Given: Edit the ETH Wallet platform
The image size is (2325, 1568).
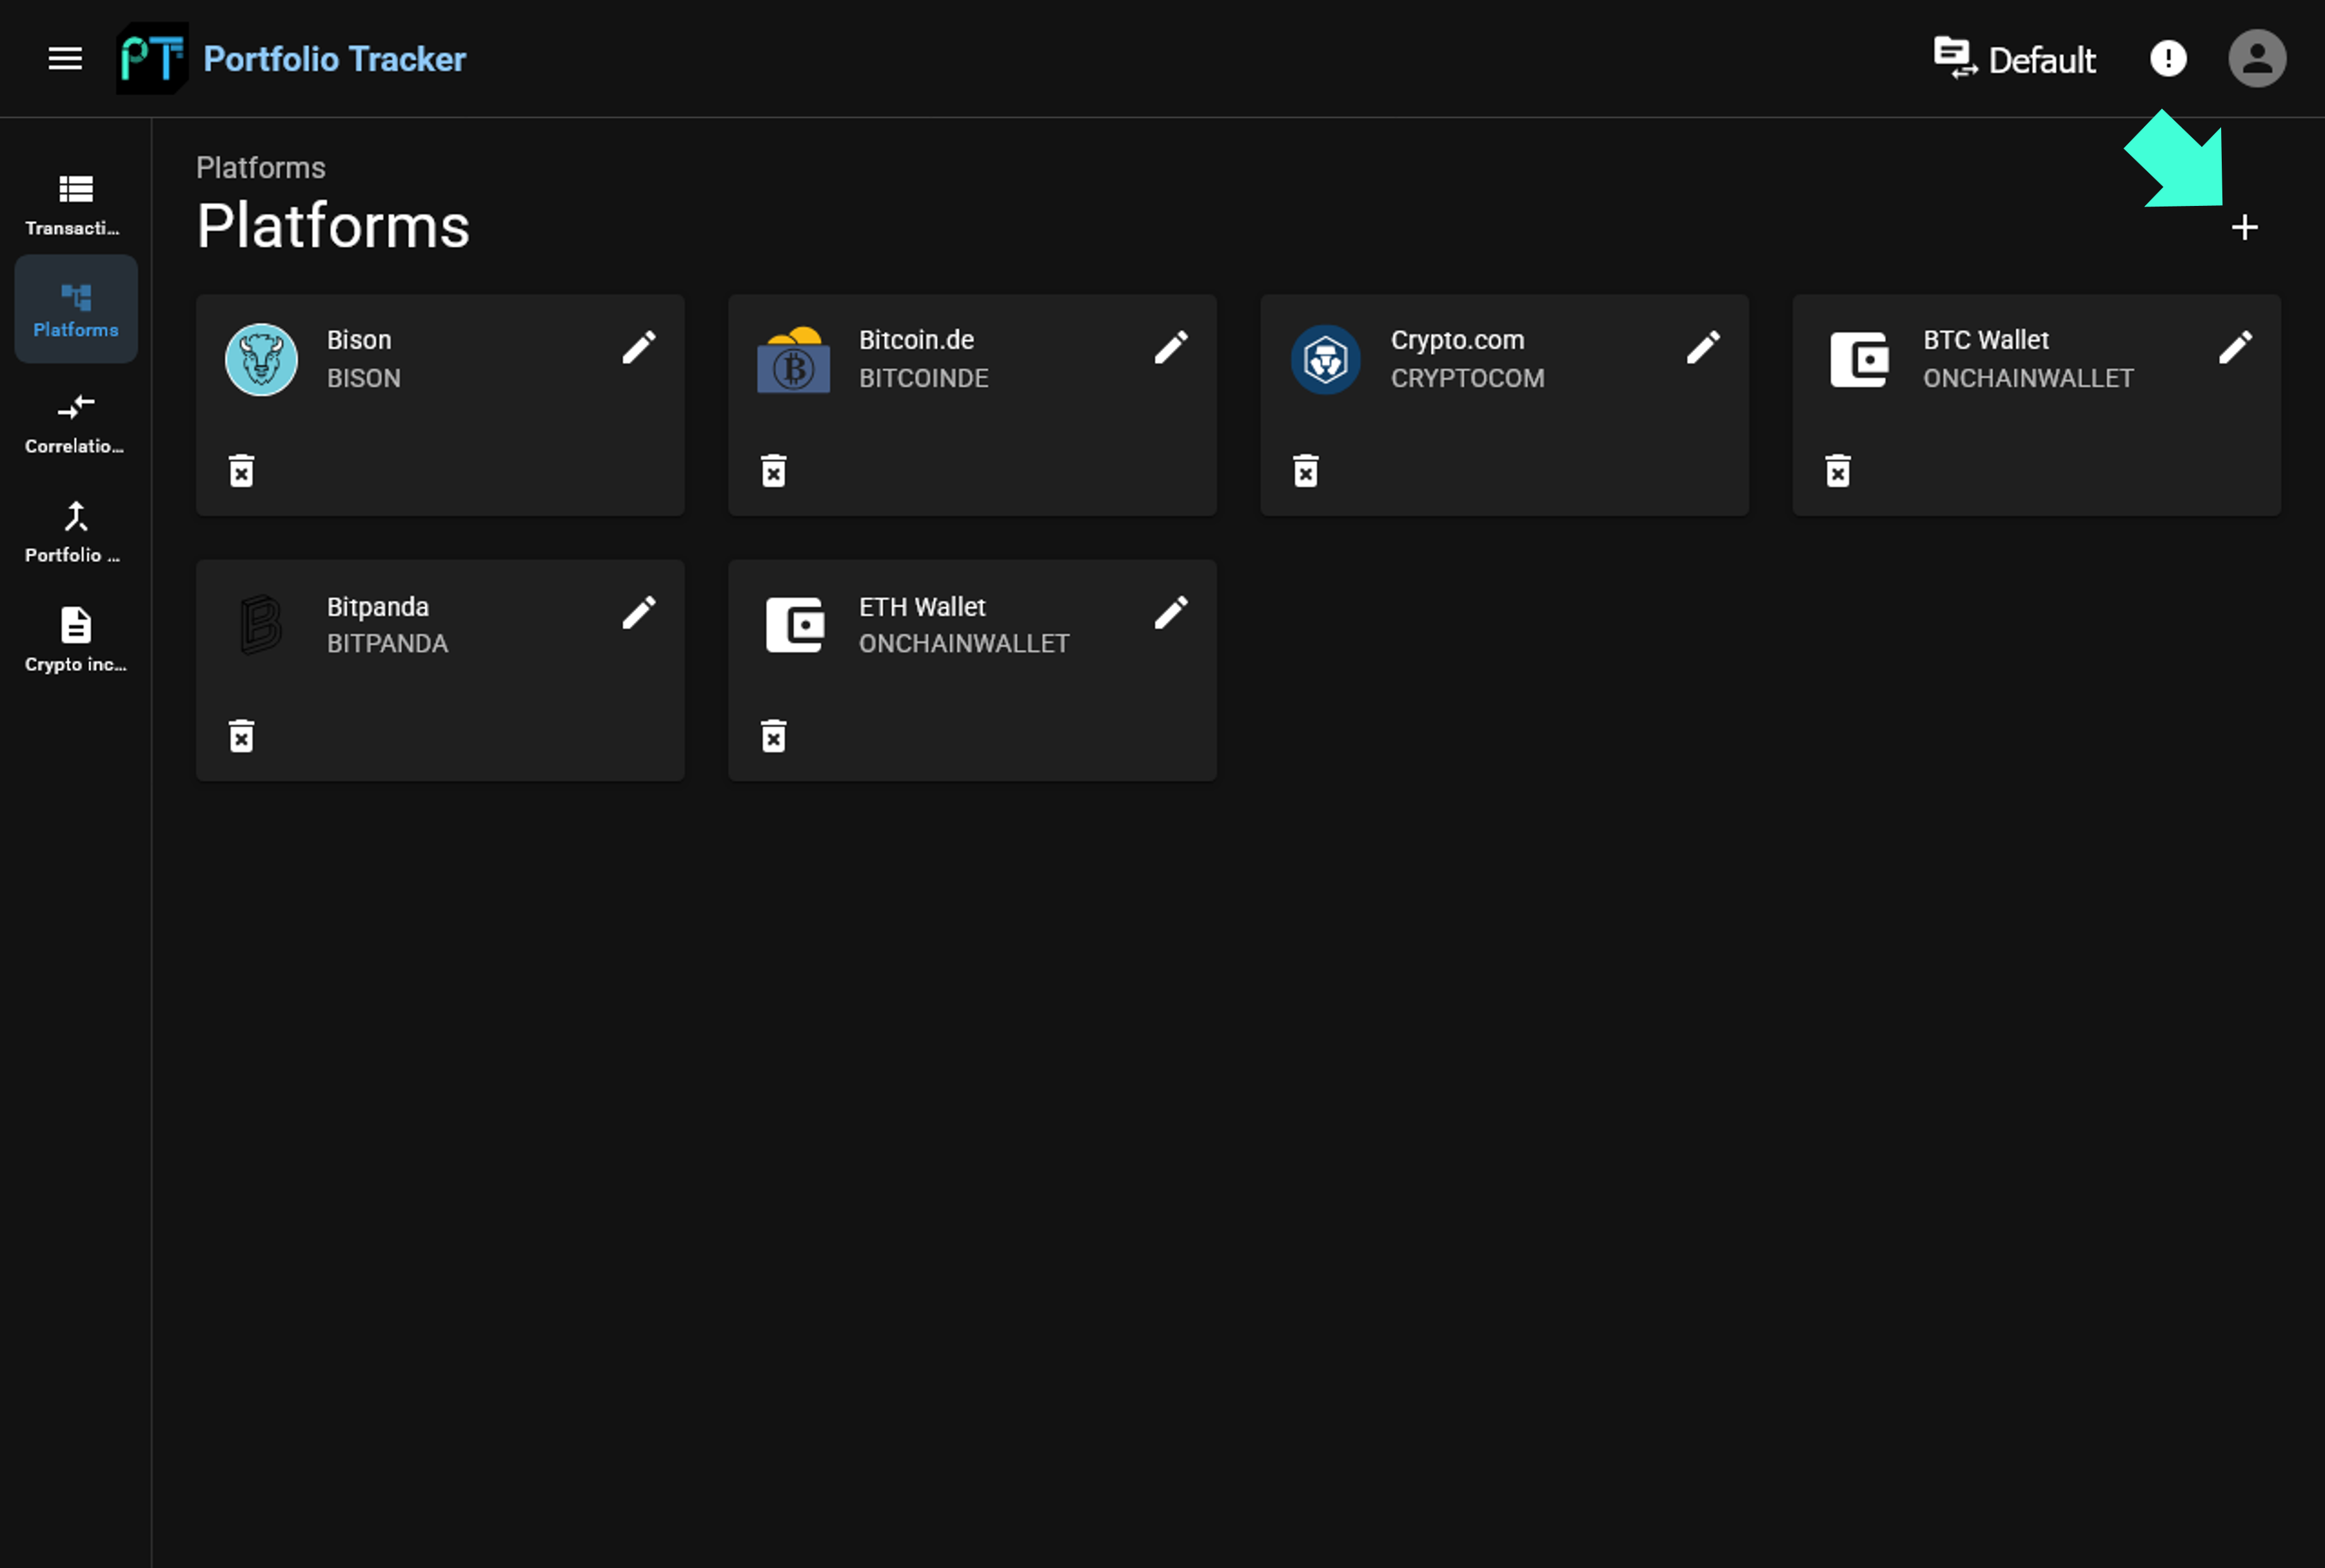Looking at the screenshot, I should 1171,613.
